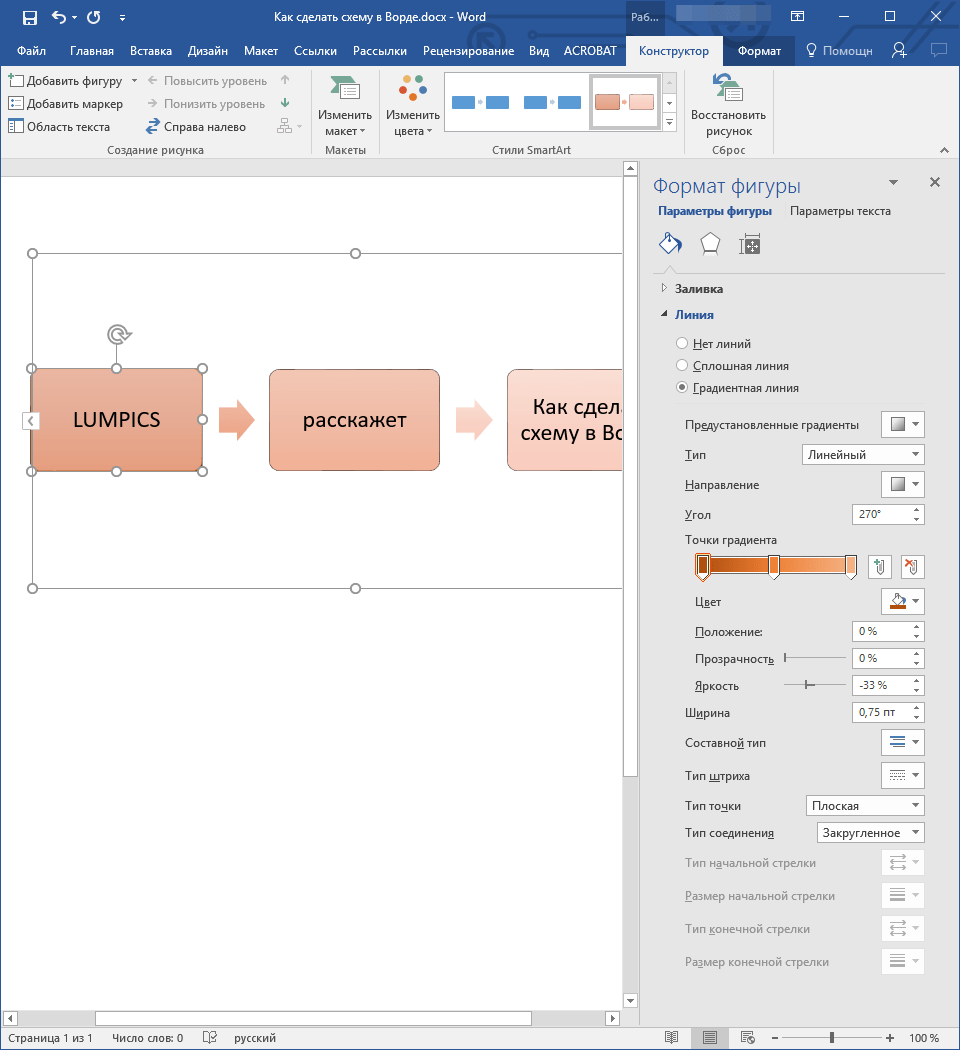Open Тип соединения dropdown showing Закругленное
960x1050 pixels.
pos(869,833)
